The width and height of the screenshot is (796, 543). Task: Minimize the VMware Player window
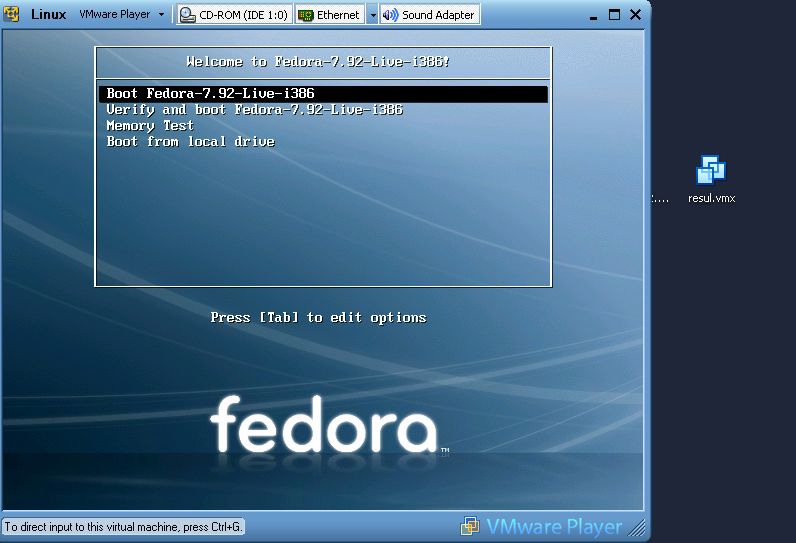click(593, 16)
